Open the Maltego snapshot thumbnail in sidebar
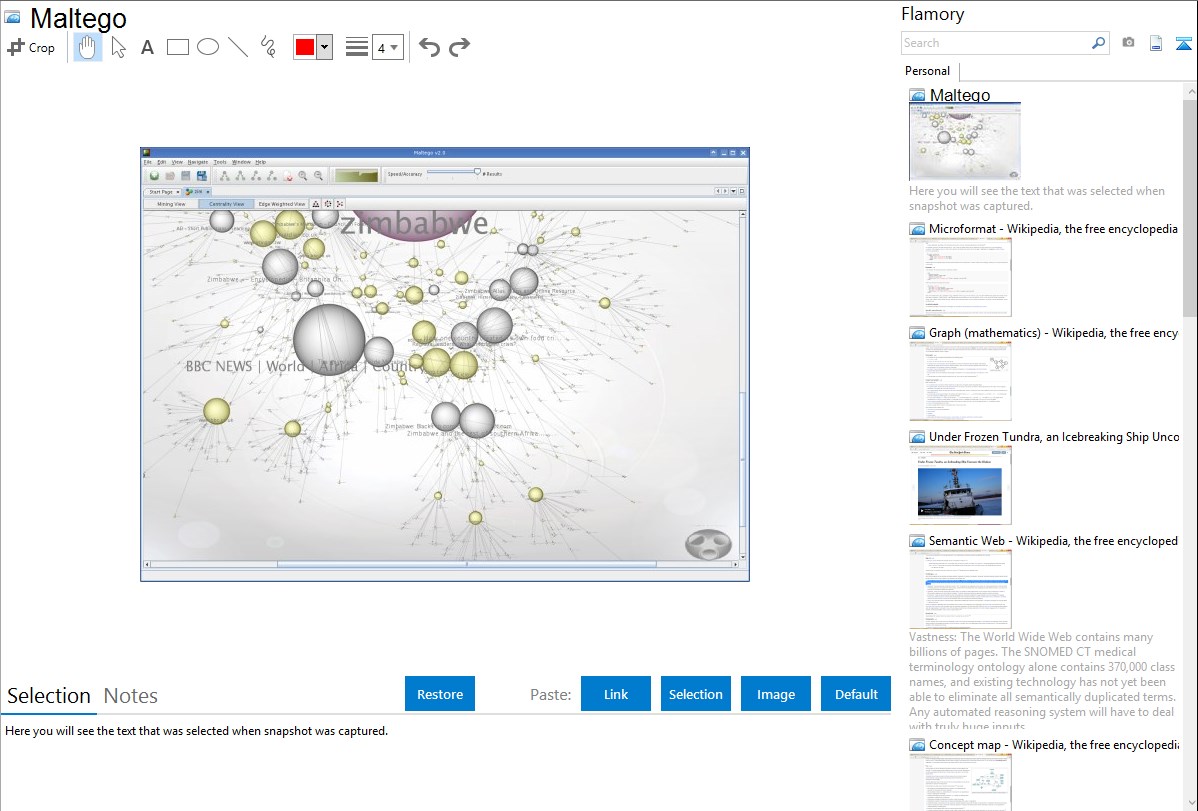This screenshot has width=1198, height=811. click(x=965, y=142)
